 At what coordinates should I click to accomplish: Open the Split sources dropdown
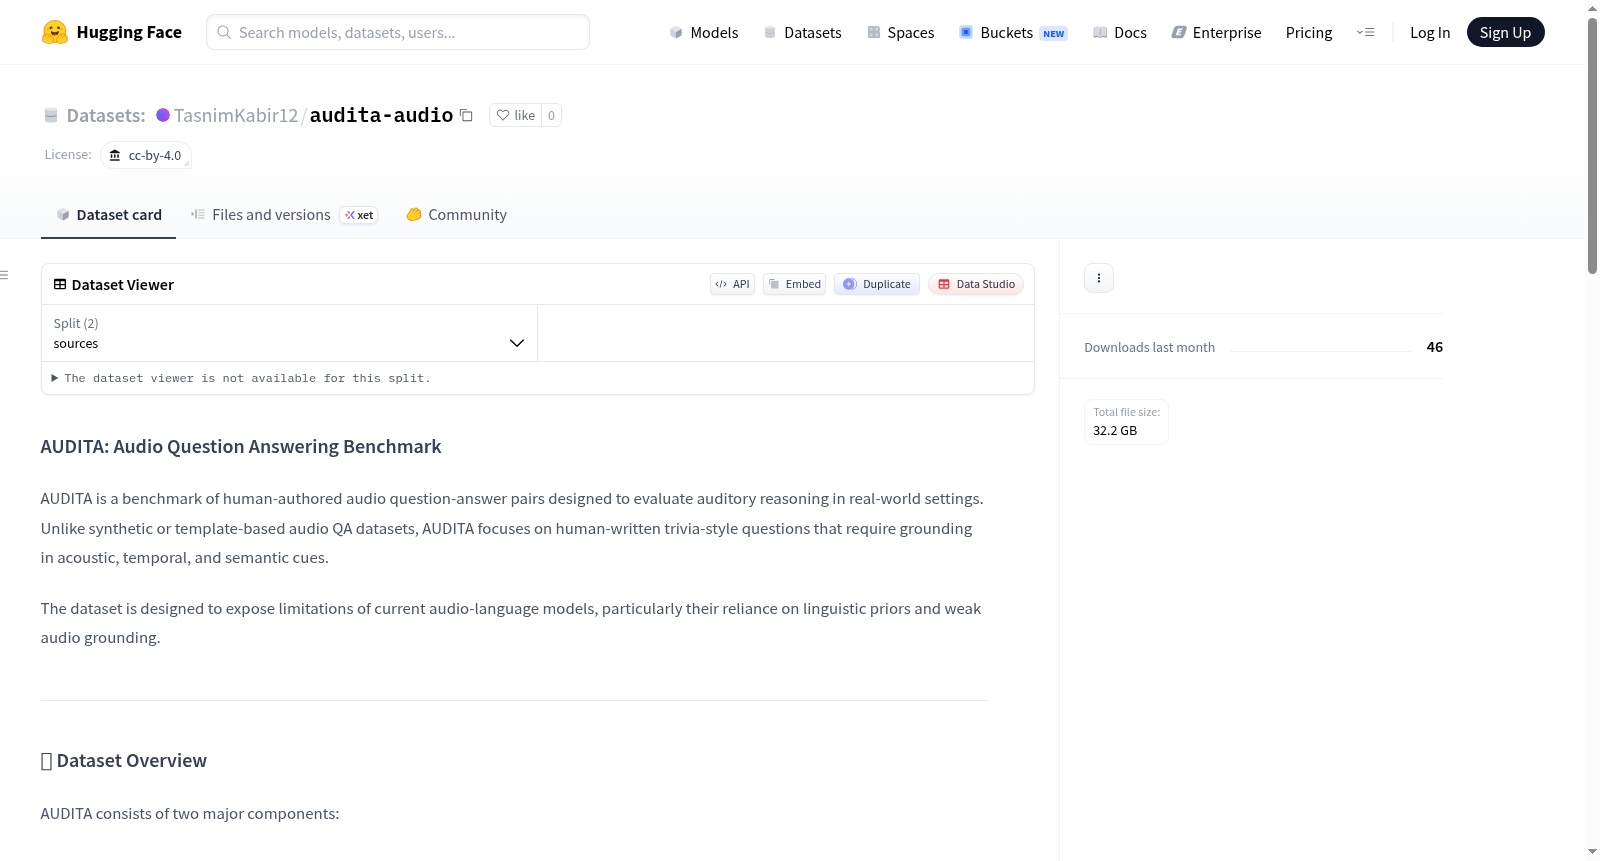point(289,333)
